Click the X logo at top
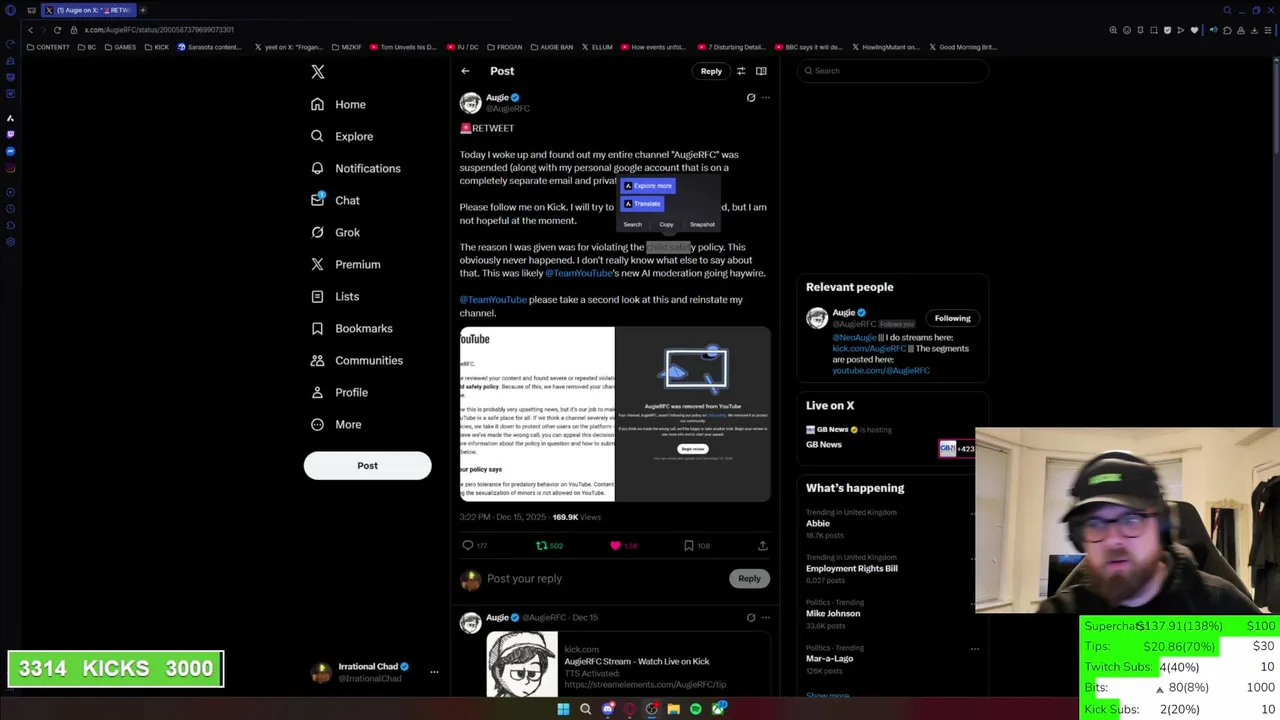Screen dimensions: 1280x720 pyautogui.click(x=318, y=72)
